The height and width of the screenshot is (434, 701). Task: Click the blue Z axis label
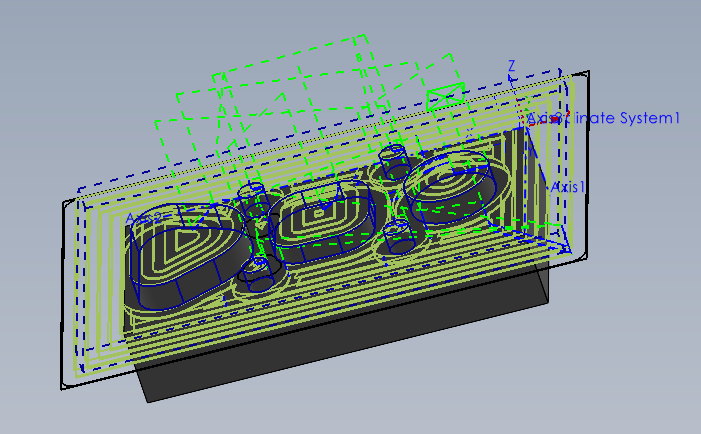click(x=511, y=66)
